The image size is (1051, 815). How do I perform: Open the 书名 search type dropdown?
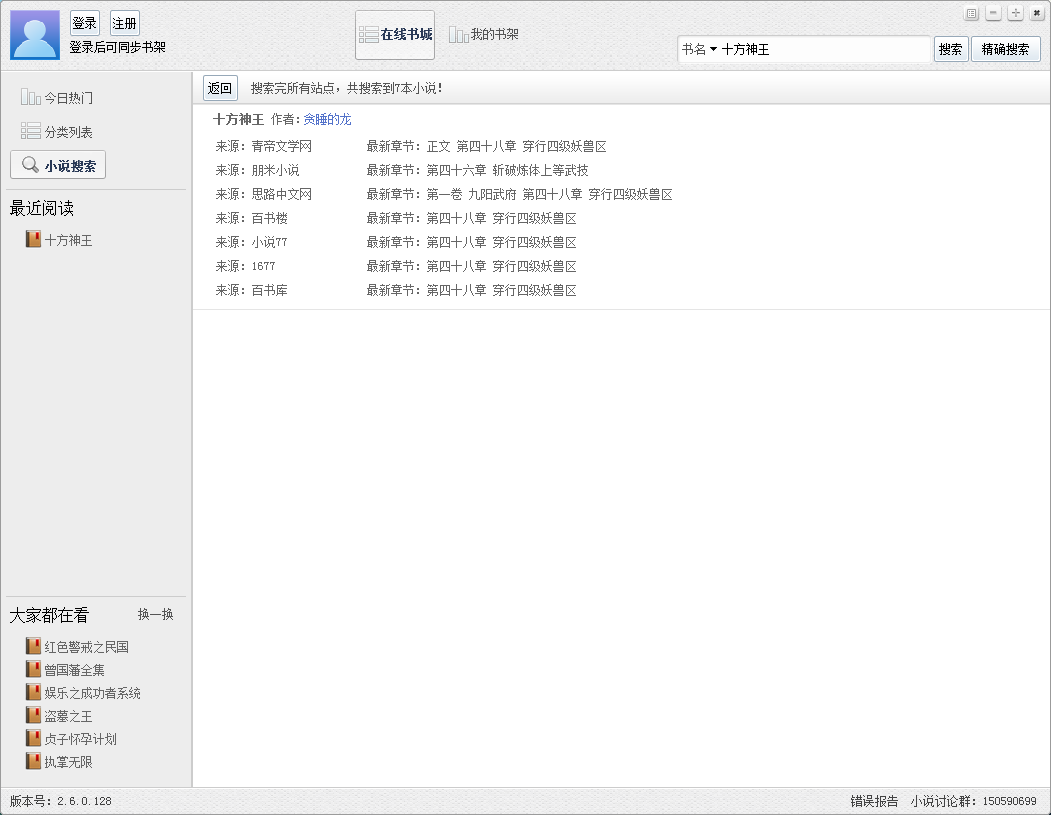(x=699, y=49)
